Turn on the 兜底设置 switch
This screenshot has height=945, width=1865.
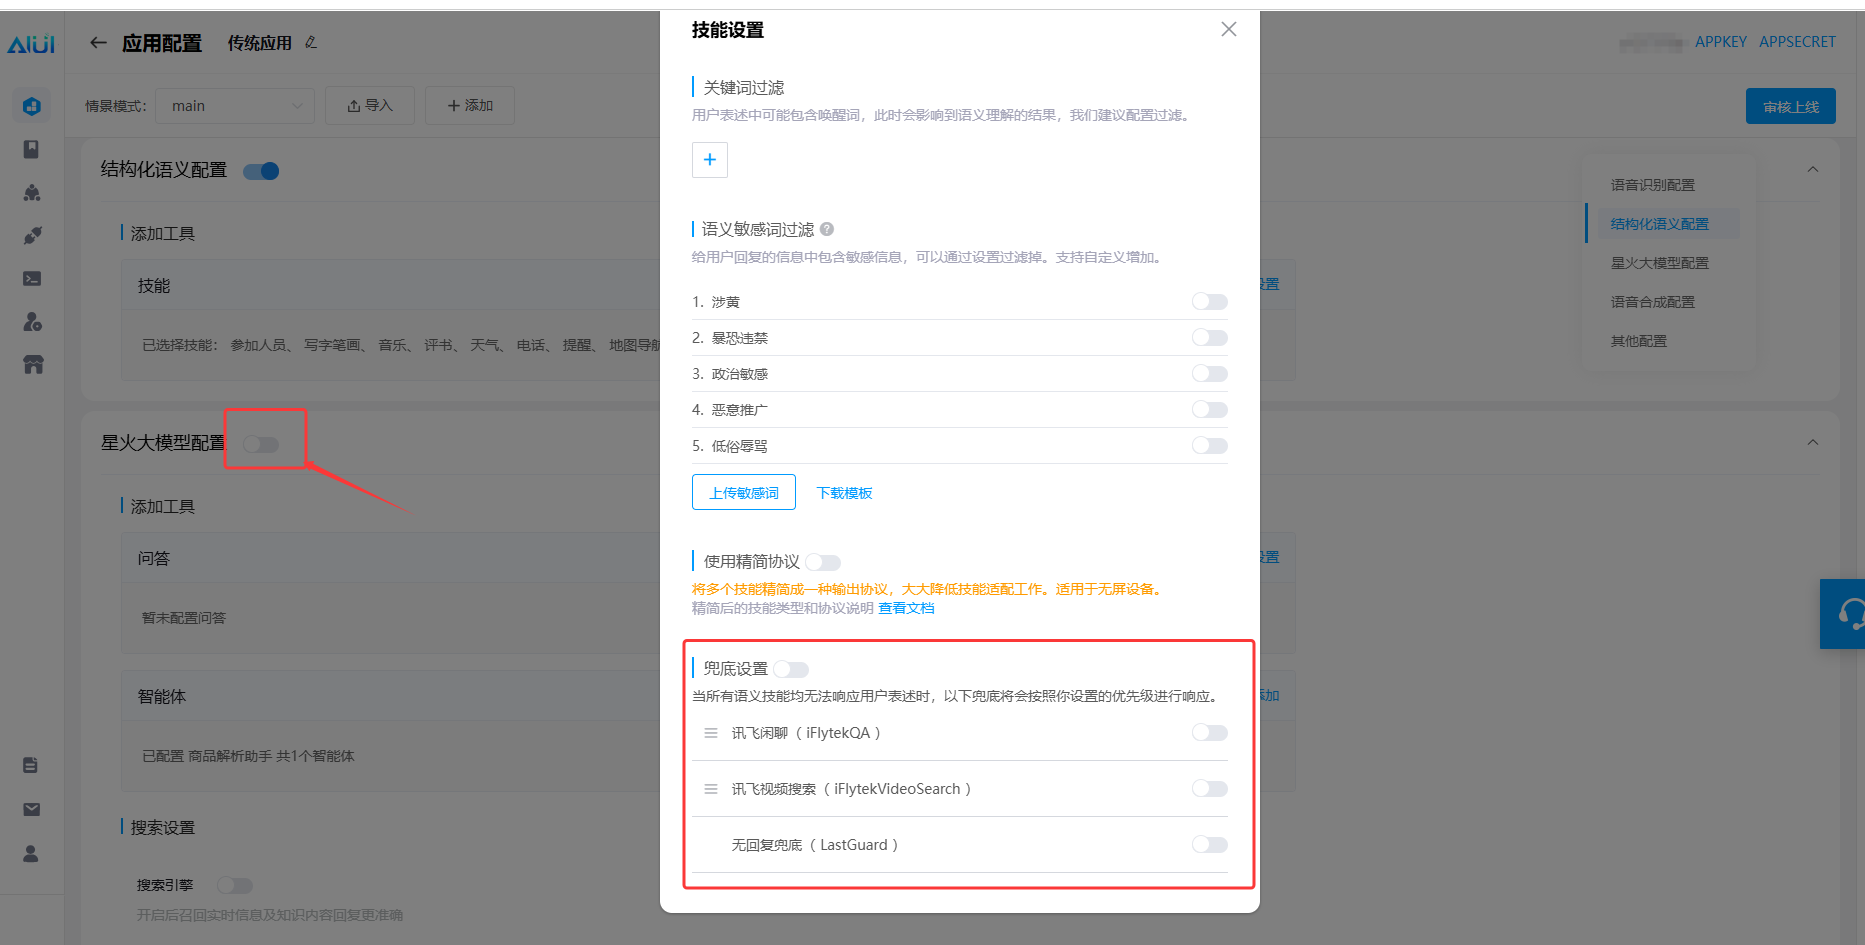pos(791,669)
